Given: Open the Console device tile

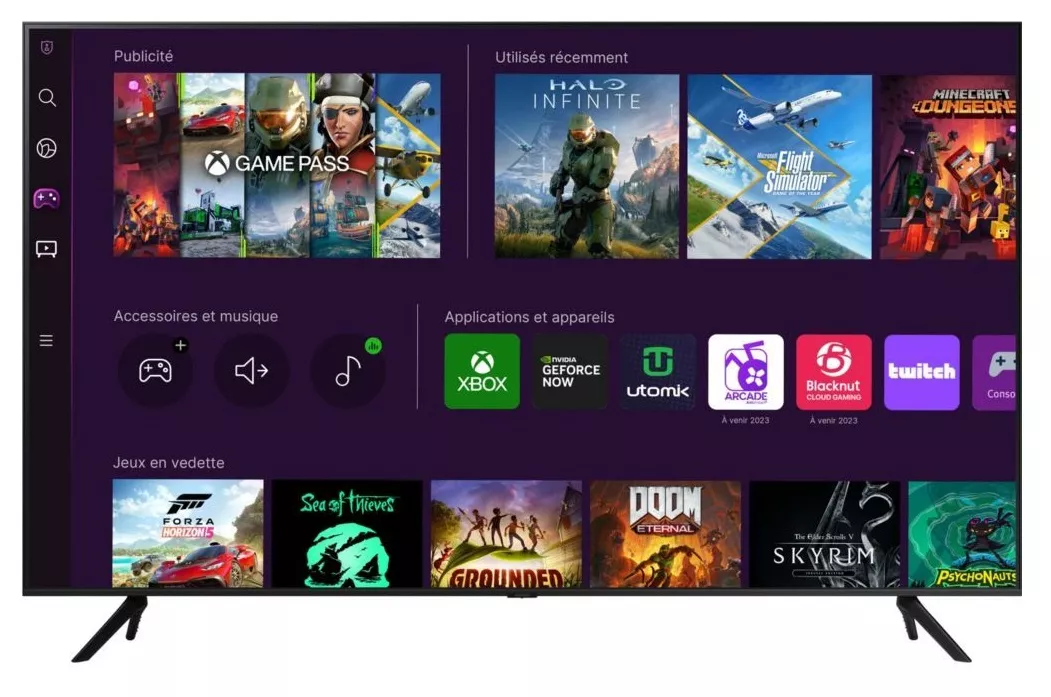Looking at the screenshot, I should point(994,373).
